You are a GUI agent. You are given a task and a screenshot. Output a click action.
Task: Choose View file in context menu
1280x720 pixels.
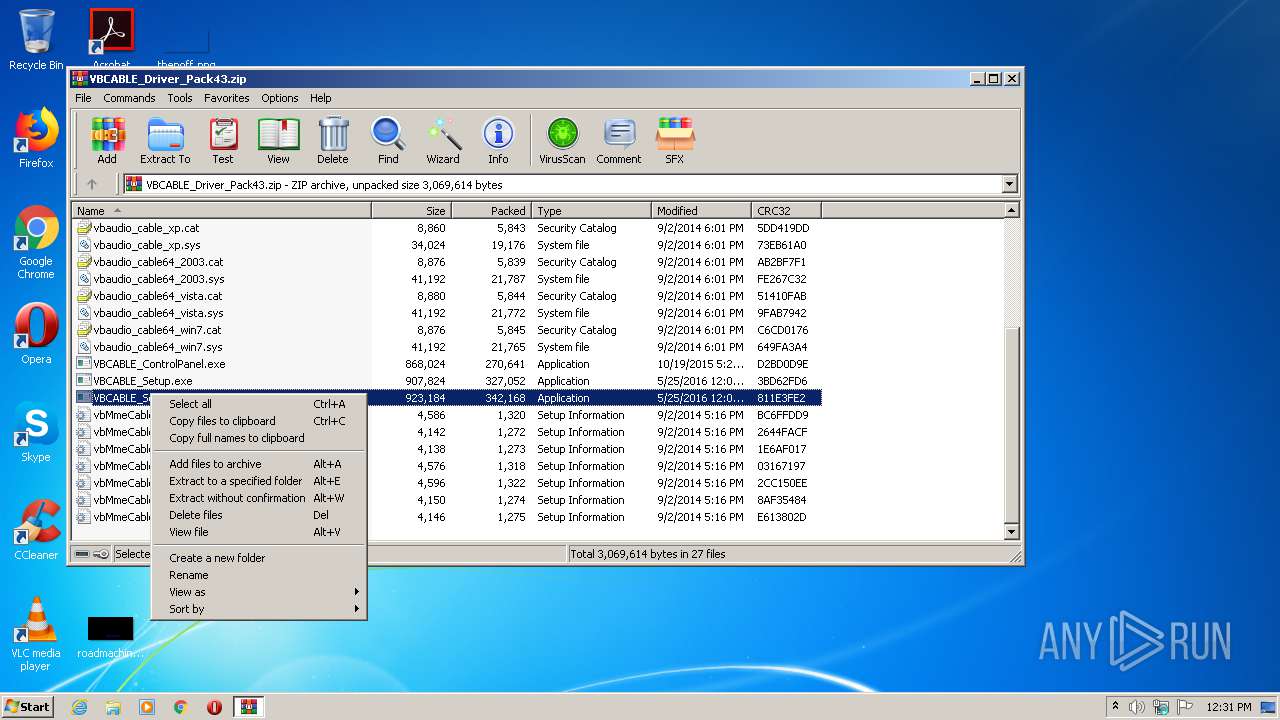coord(259,532)
